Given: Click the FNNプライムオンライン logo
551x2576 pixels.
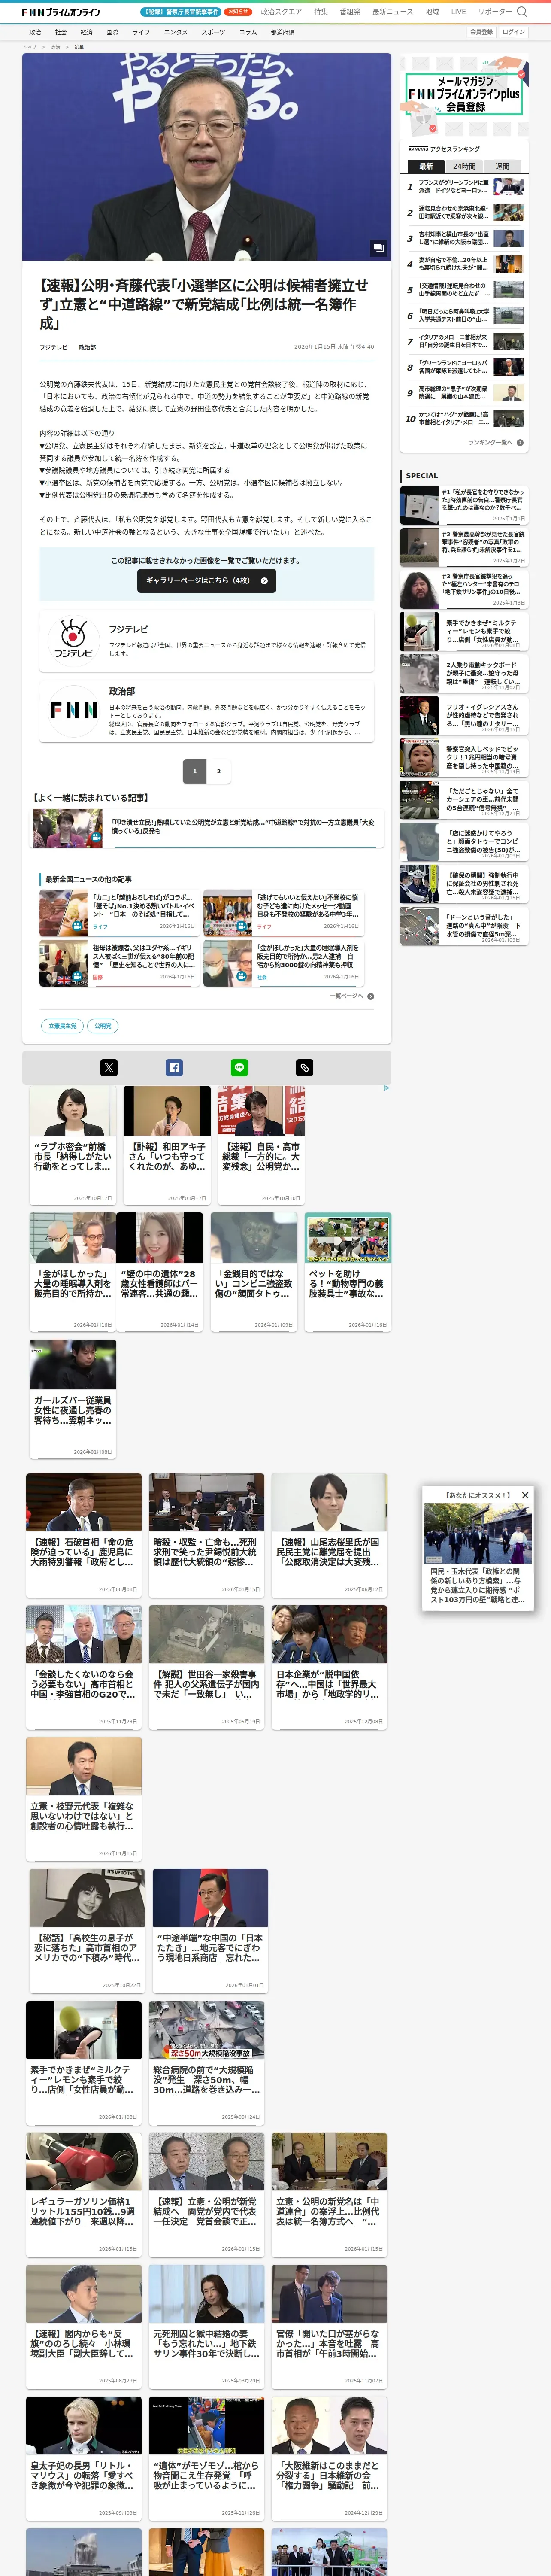Looking at the screenshot, I should [x=61, y=12].
